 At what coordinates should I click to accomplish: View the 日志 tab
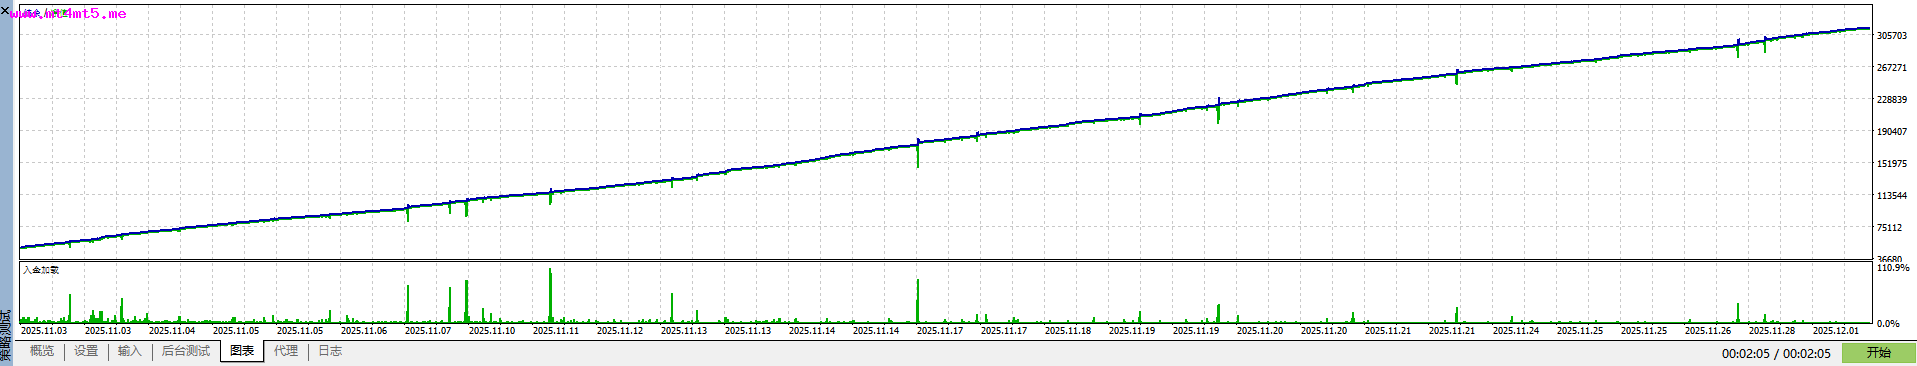pos(330,351)
